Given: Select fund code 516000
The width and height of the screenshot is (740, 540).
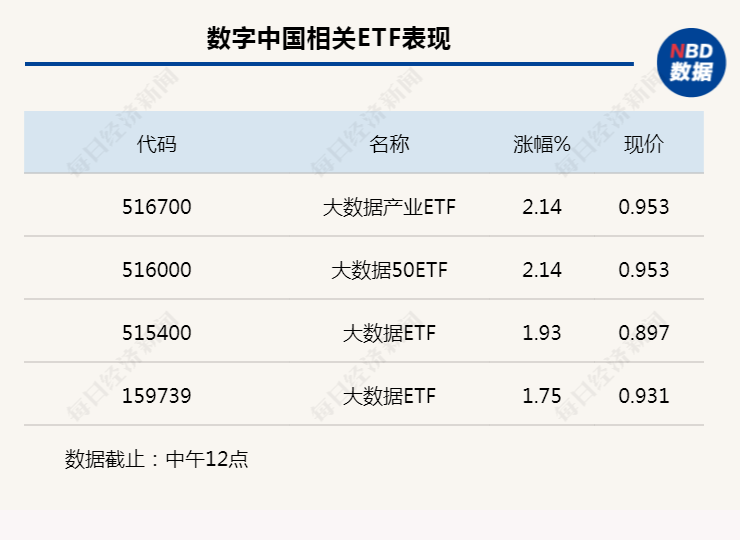Looking at the screenshot, I should (x=157, y=270).
